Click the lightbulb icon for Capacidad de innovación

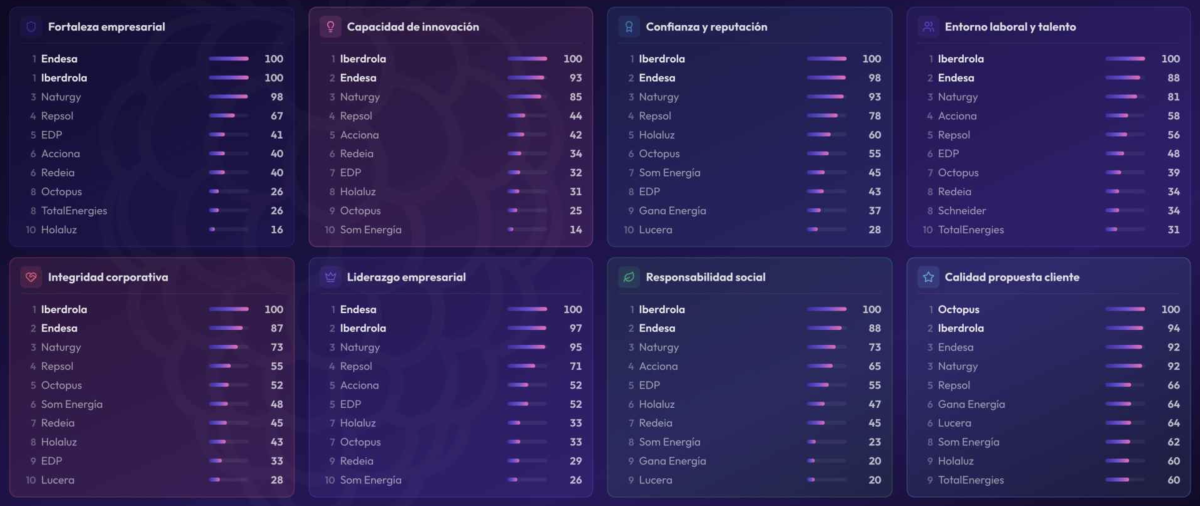tap(330, 27)
